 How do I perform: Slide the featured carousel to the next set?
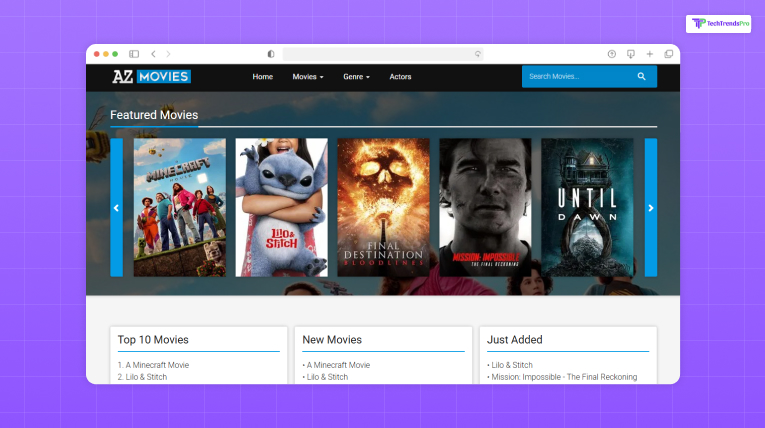click(651, 207)
